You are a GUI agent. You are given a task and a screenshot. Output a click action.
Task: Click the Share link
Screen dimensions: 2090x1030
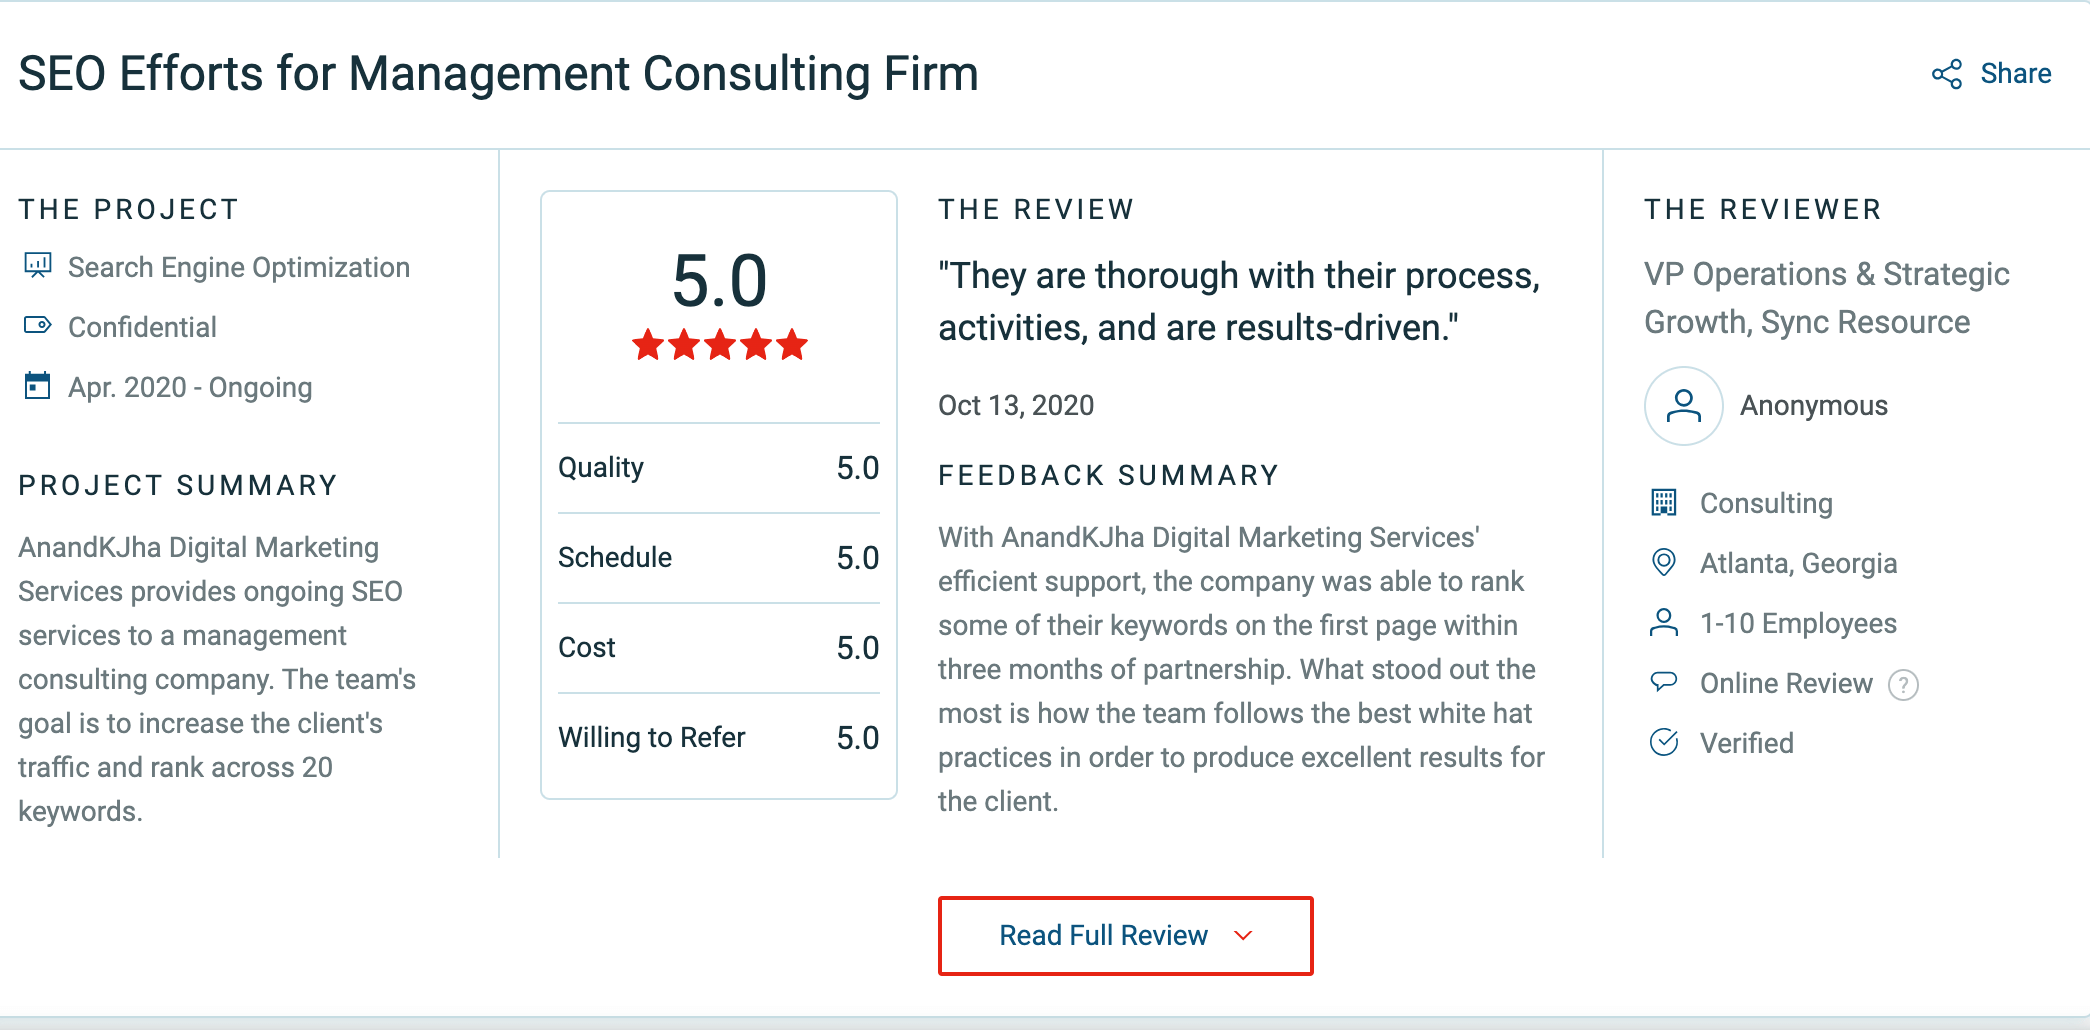point(2015,74)
